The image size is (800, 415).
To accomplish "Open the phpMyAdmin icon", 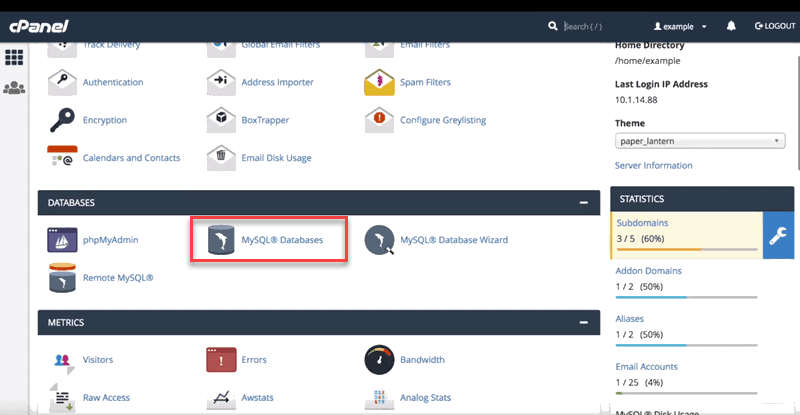I will pyautogui.click(x=63, y=240).
